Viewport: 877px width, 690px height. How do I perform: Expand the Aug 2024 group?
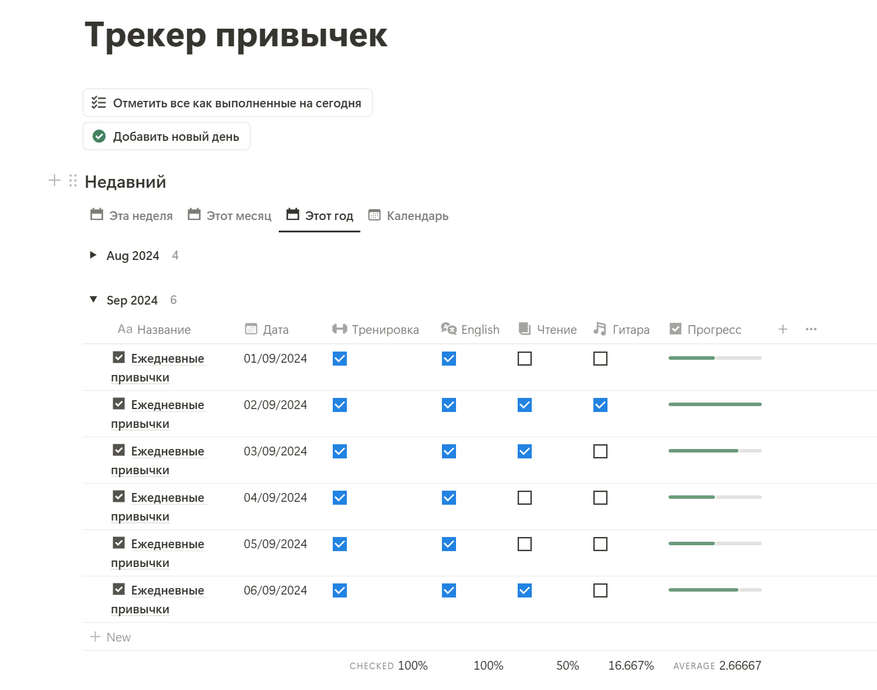(x=93, y=255)
